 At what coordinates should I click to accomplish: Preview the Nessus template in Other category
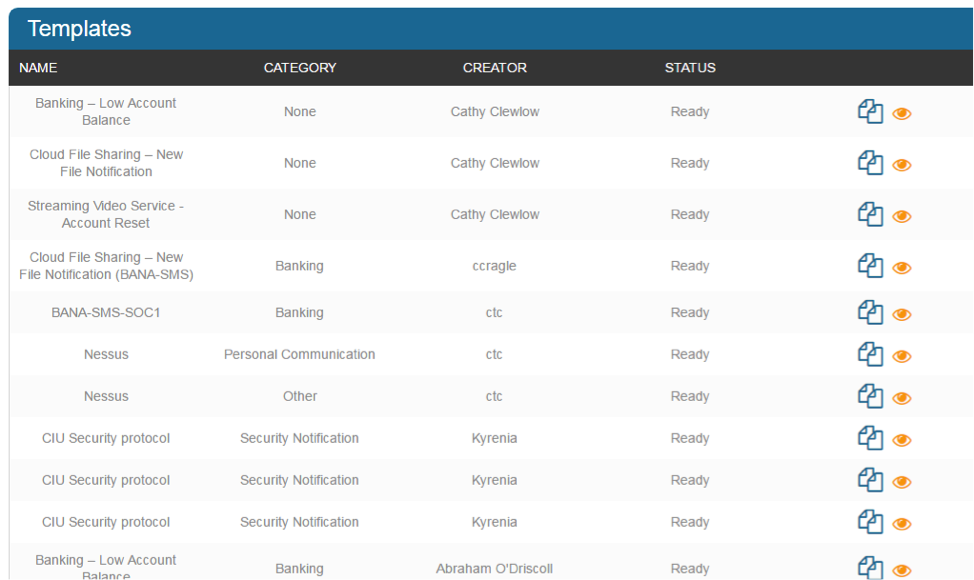pyautogui.click(x=902, y=398)
